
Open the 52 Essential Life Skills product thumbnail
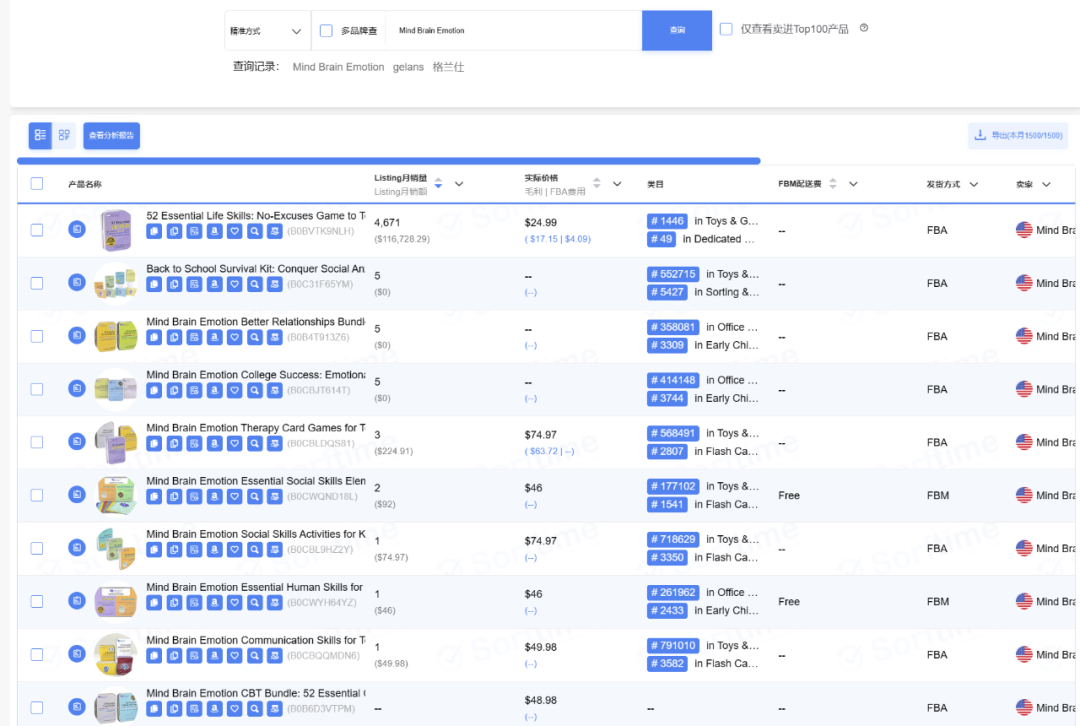coord(116,230)
